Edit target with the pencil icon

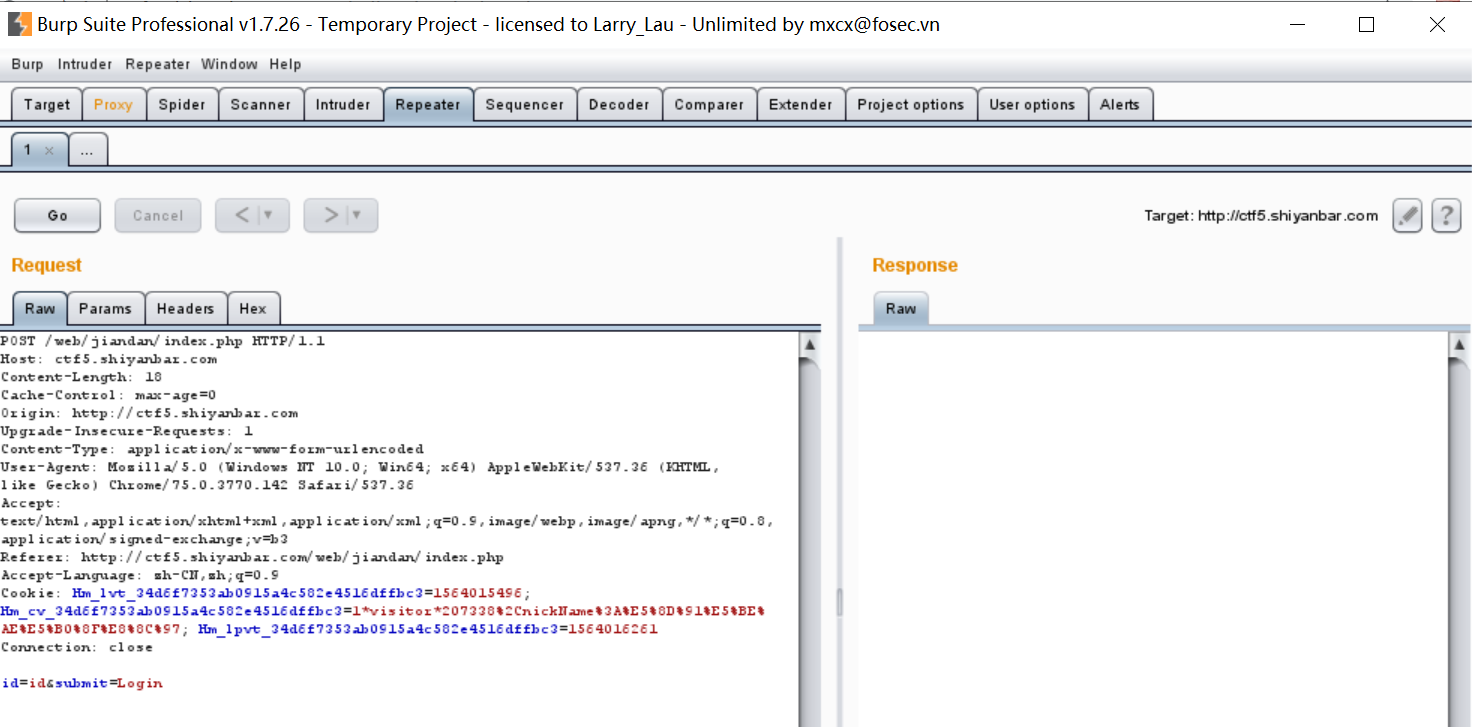point(1407,215)
